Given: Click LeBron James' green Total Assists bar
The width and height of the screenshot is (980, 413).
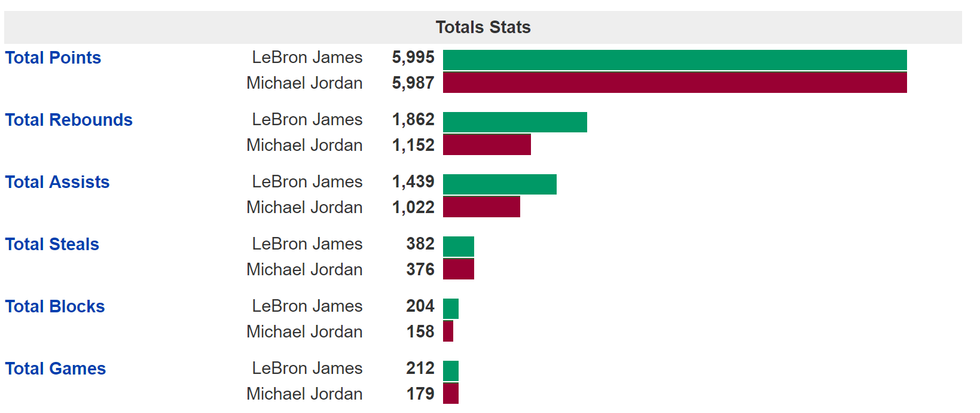Looking at the screenshot, I should (499, 184).
